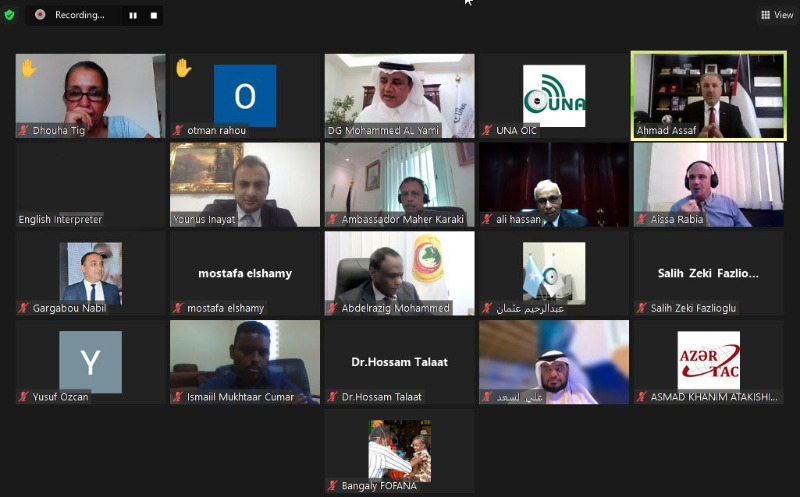This screenshot has width=800, height=497.
Task: Click muted mic icon beside Bangaly FOFANA
Action: [333, 486]
